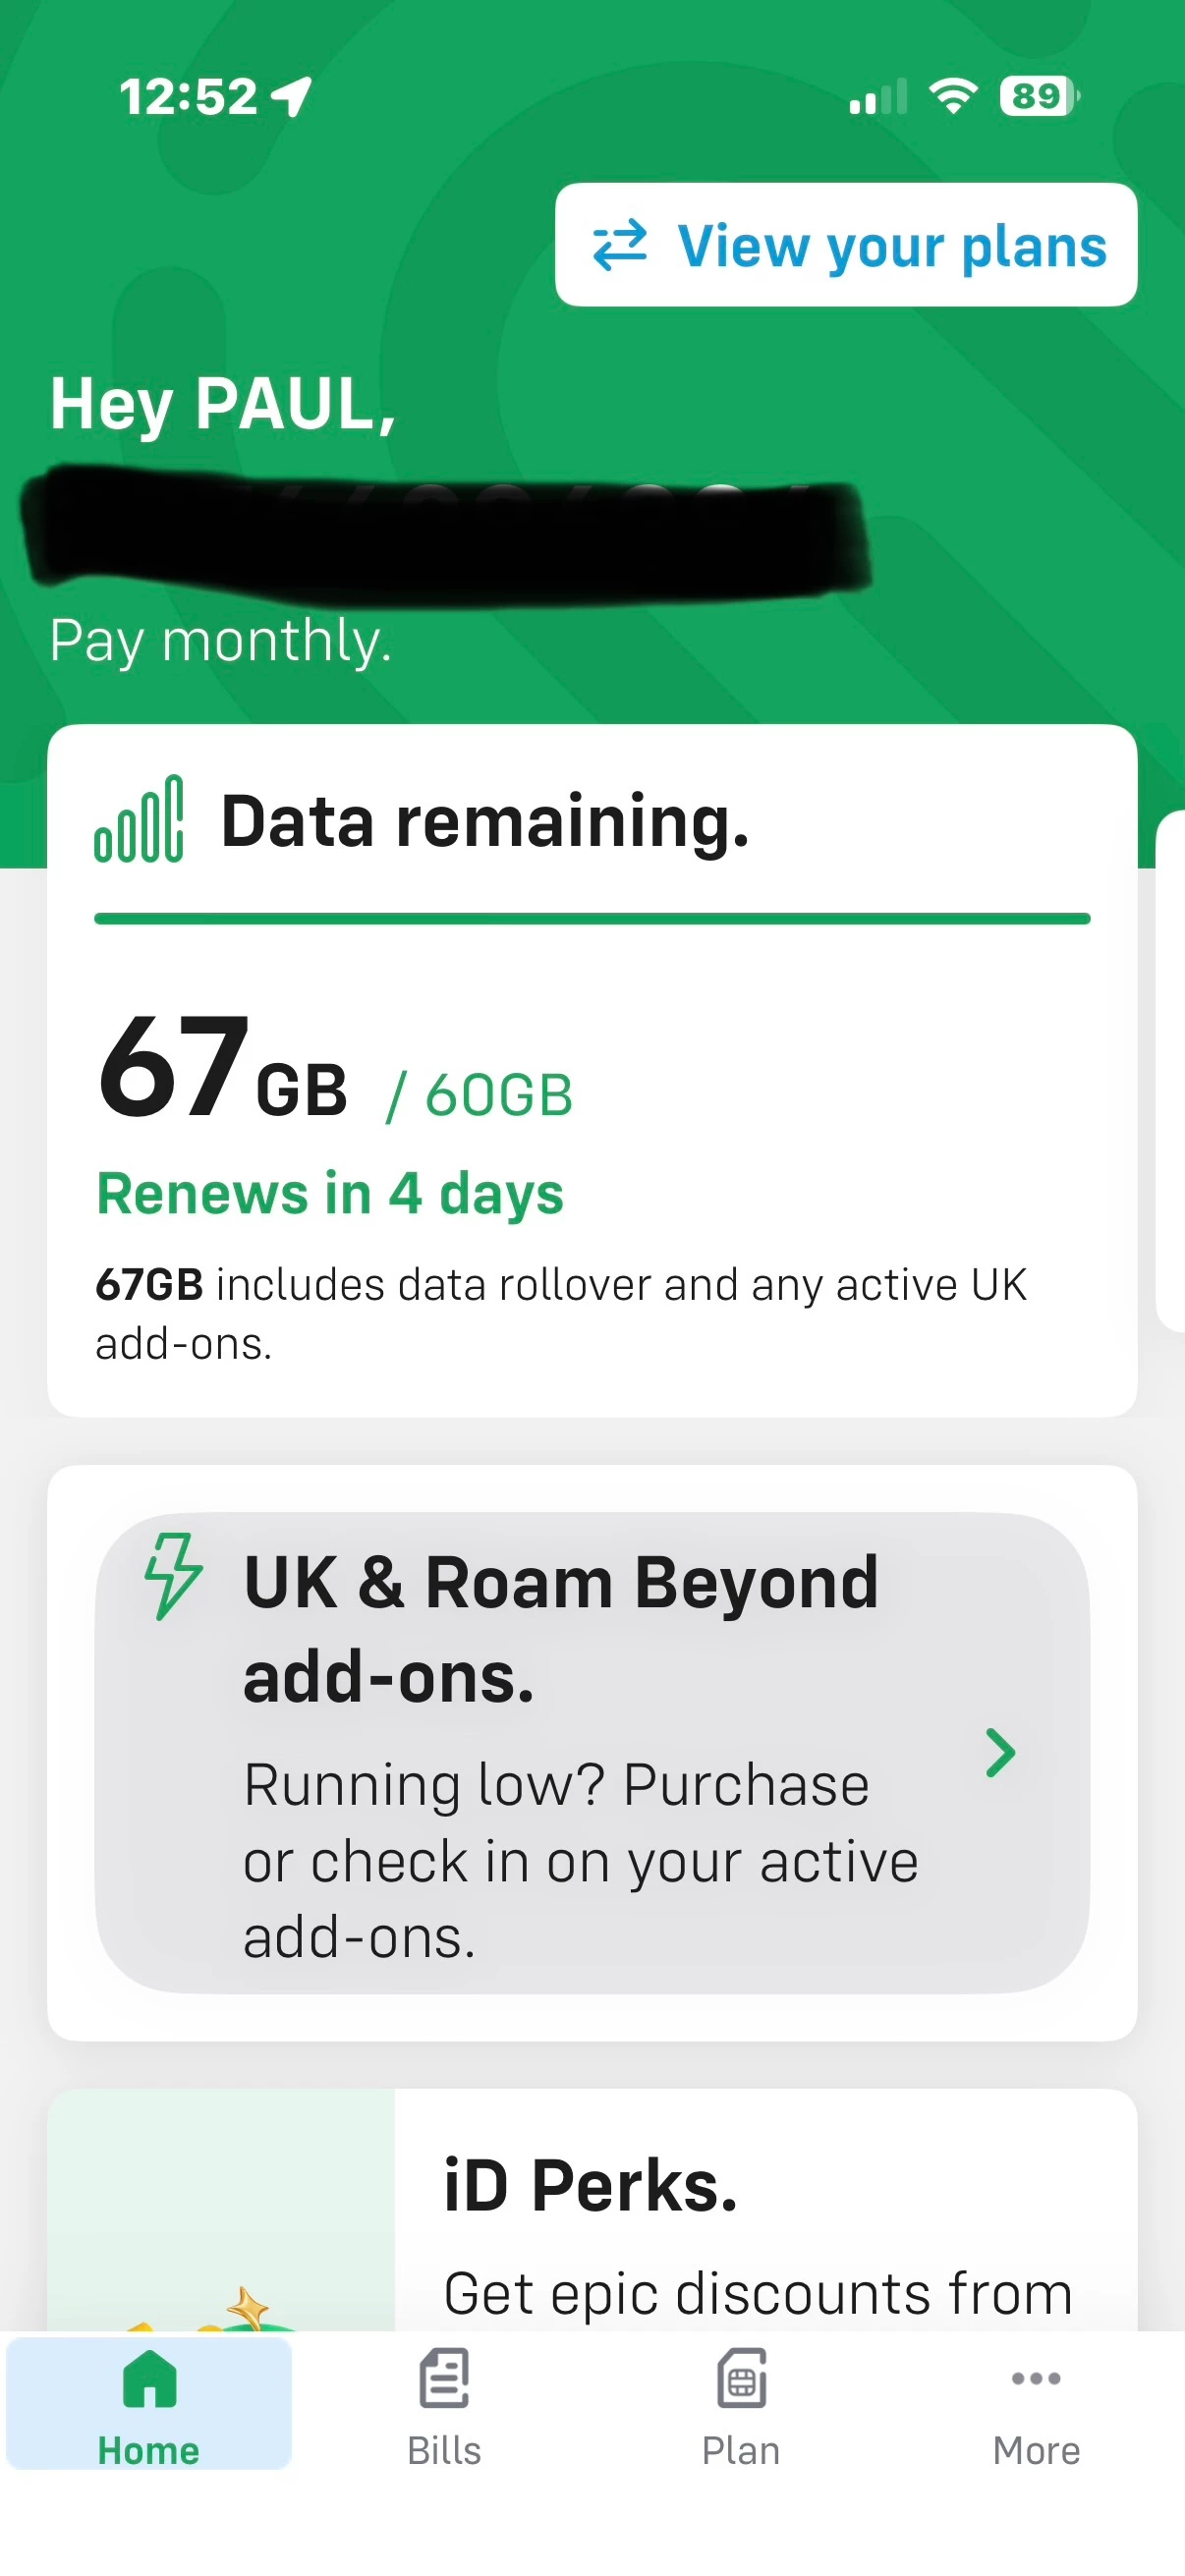Tap the battery level indicator
This screenshot has height=2576, width=1185.
click(x=1039, y=96)
